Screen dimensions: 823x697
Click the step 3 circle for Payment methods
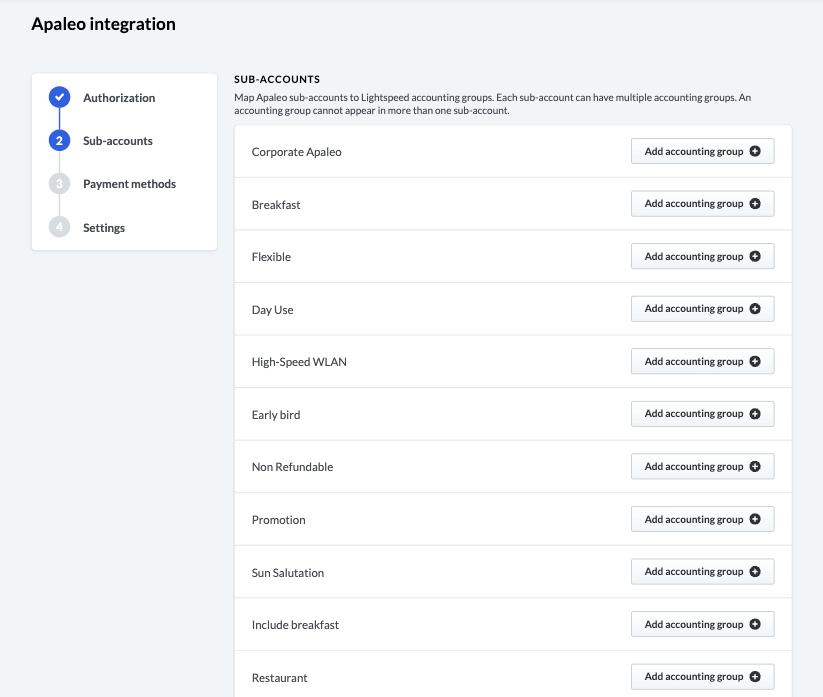[x=59, y=184]
